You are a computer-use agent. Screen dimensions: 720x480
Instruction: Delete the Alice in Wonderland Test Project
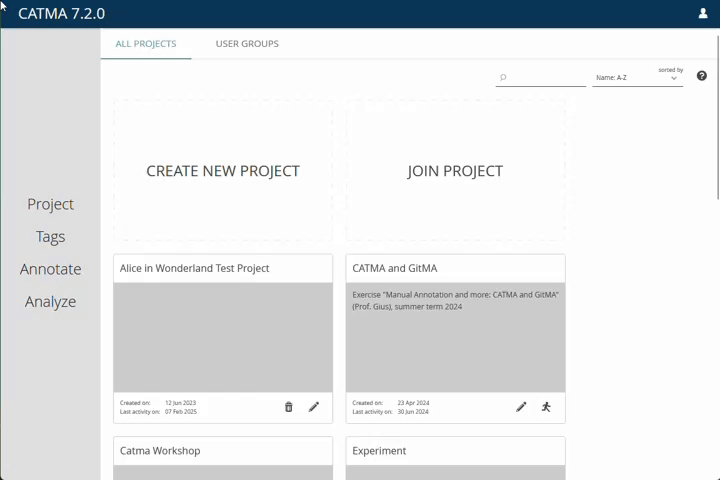pyautogui.click(x=289, y=407)
